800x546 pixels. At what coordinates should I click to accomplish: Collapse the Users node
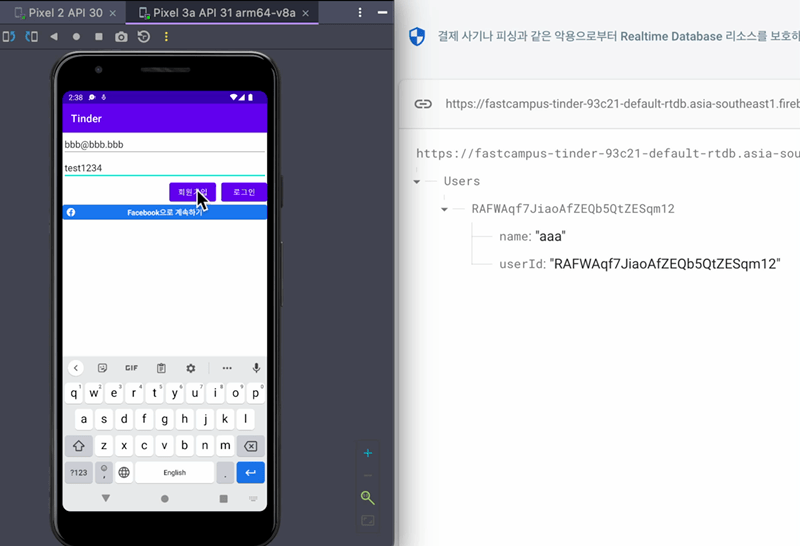coord(417,182)
